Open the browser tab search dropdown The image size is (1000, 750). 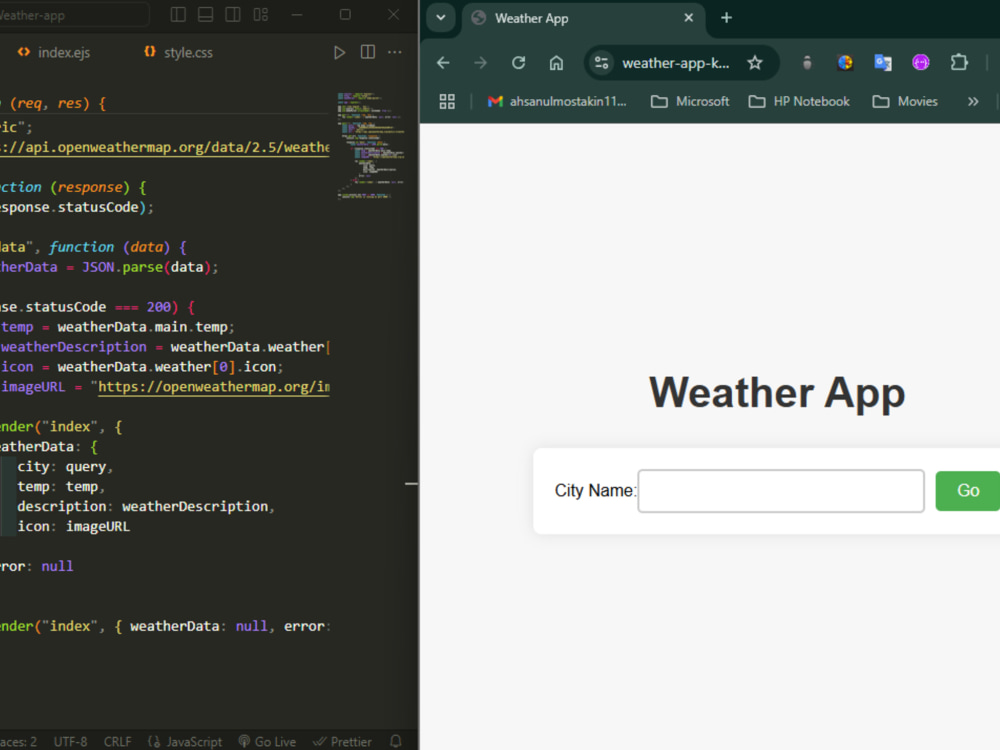pos(441,18)
